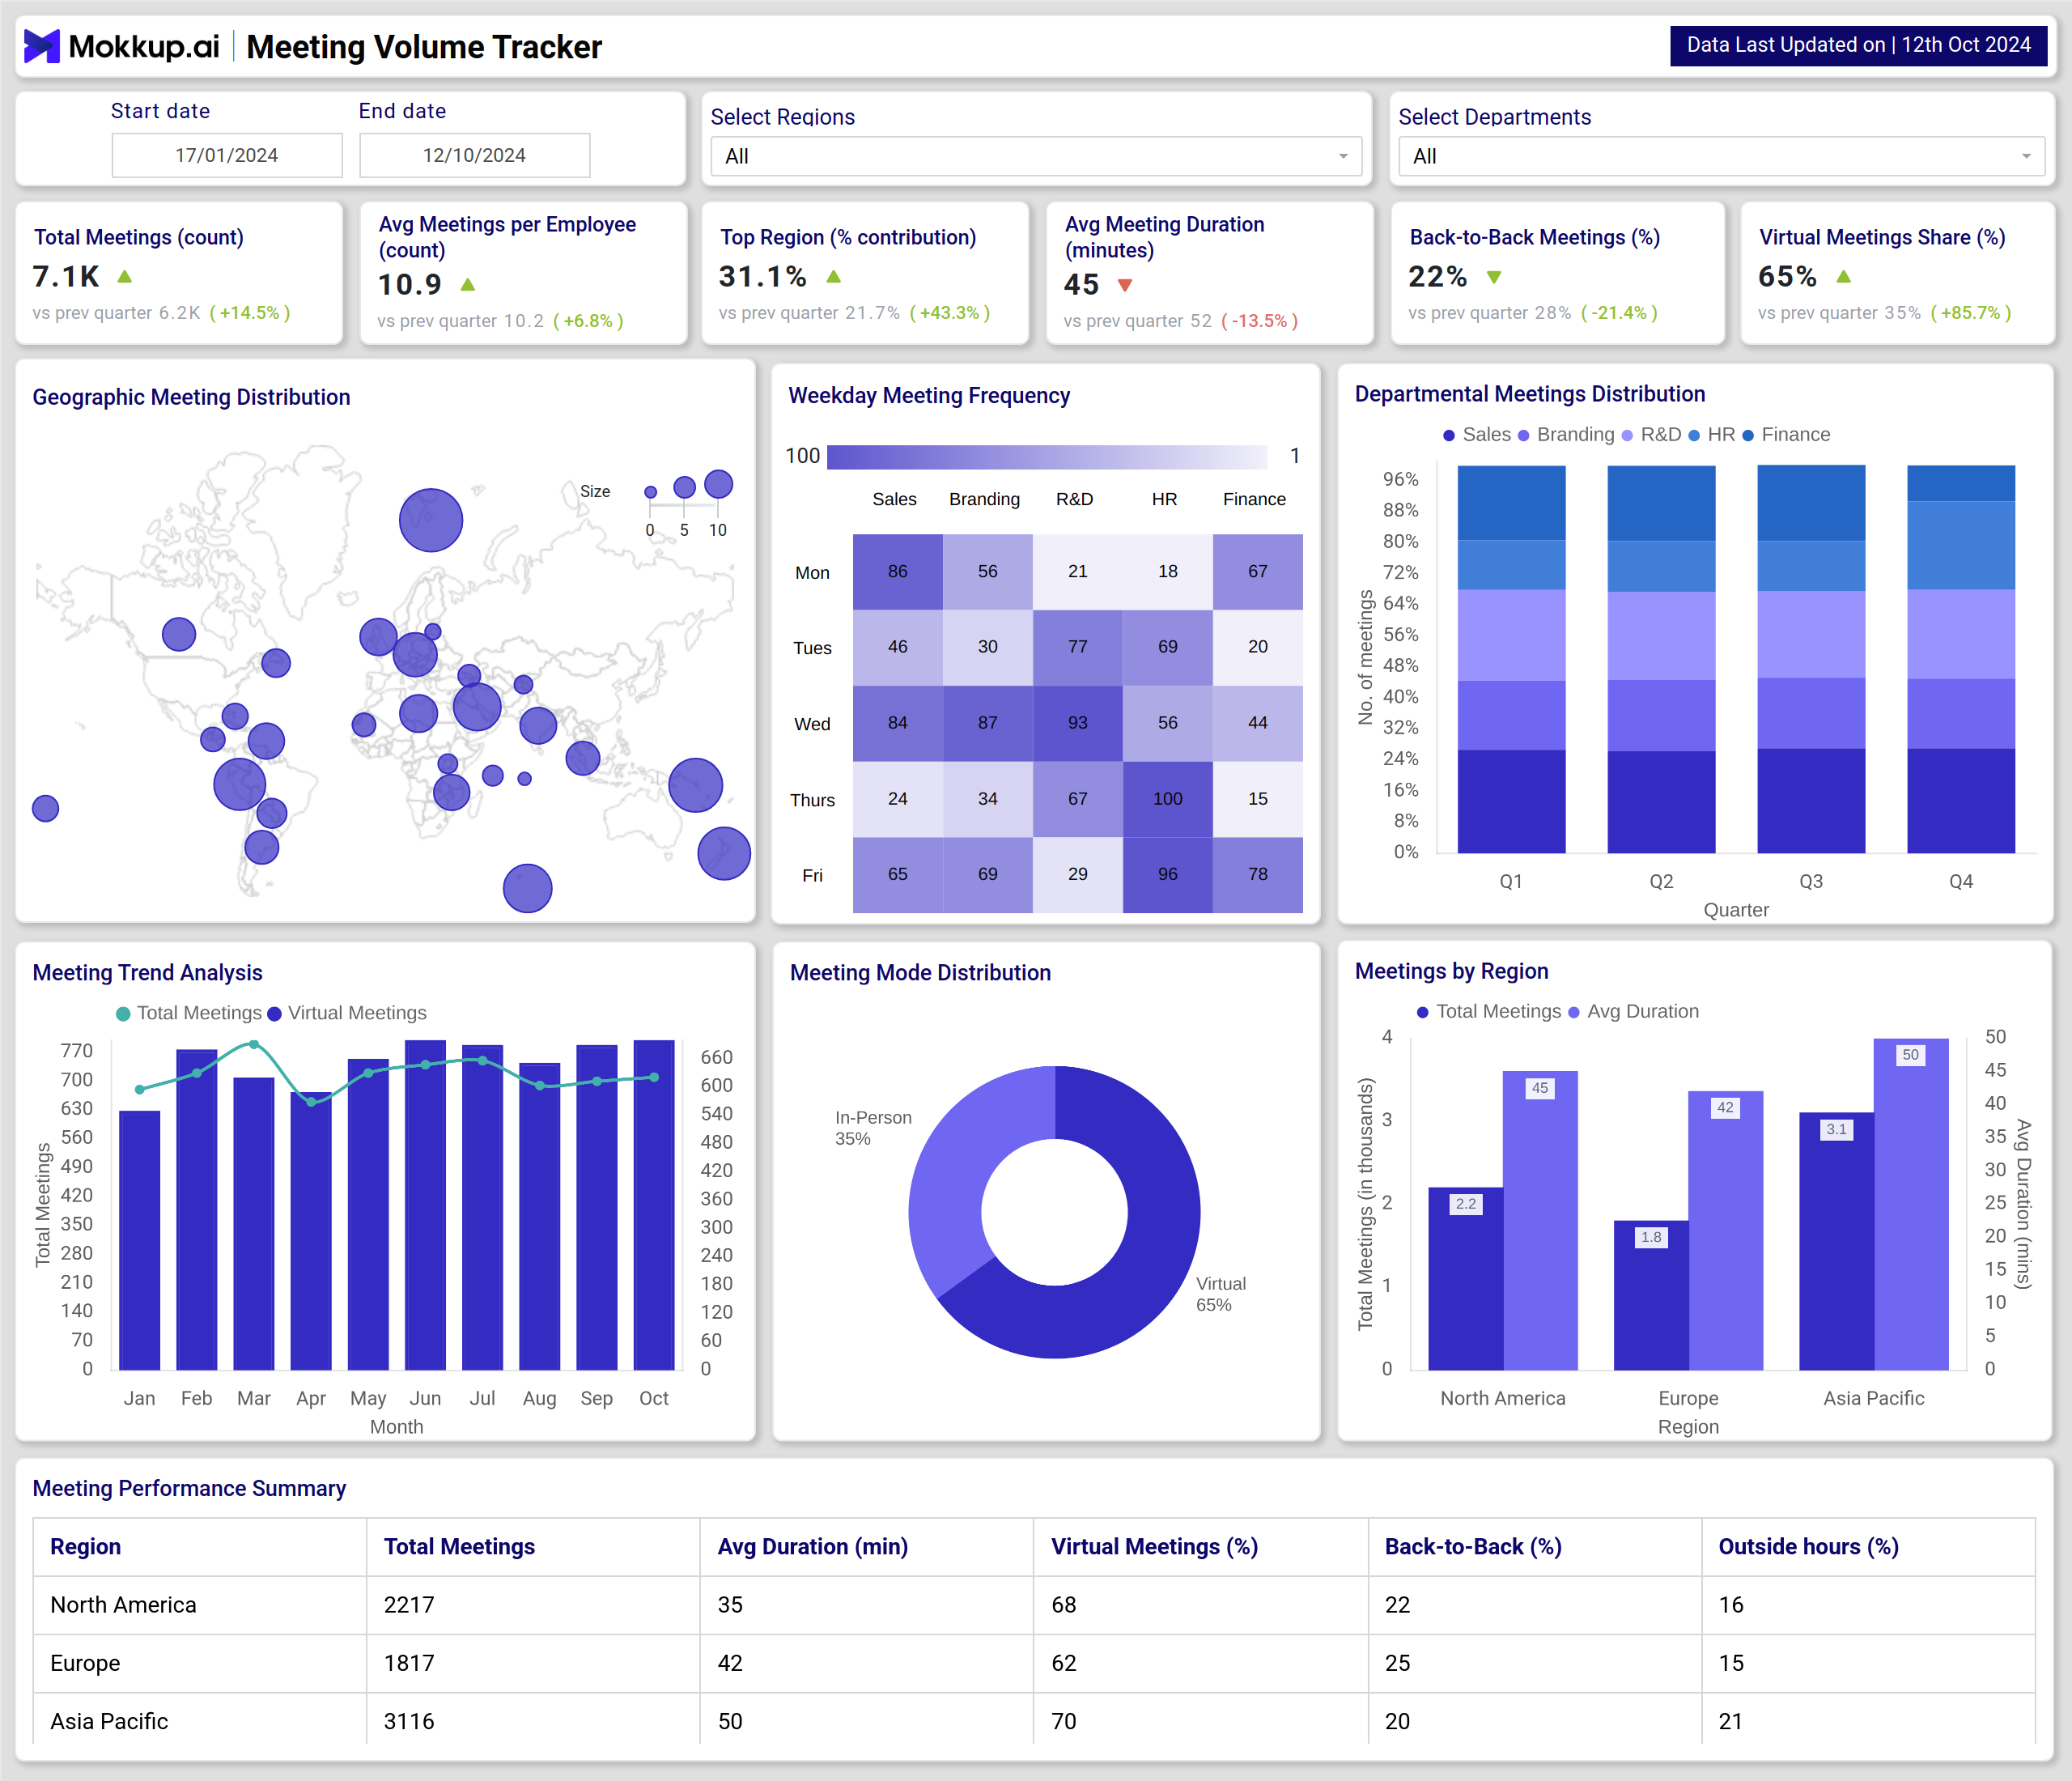
Task: Click the Tues R&D heatmap cell 77
Action: tap(1077, 647)
